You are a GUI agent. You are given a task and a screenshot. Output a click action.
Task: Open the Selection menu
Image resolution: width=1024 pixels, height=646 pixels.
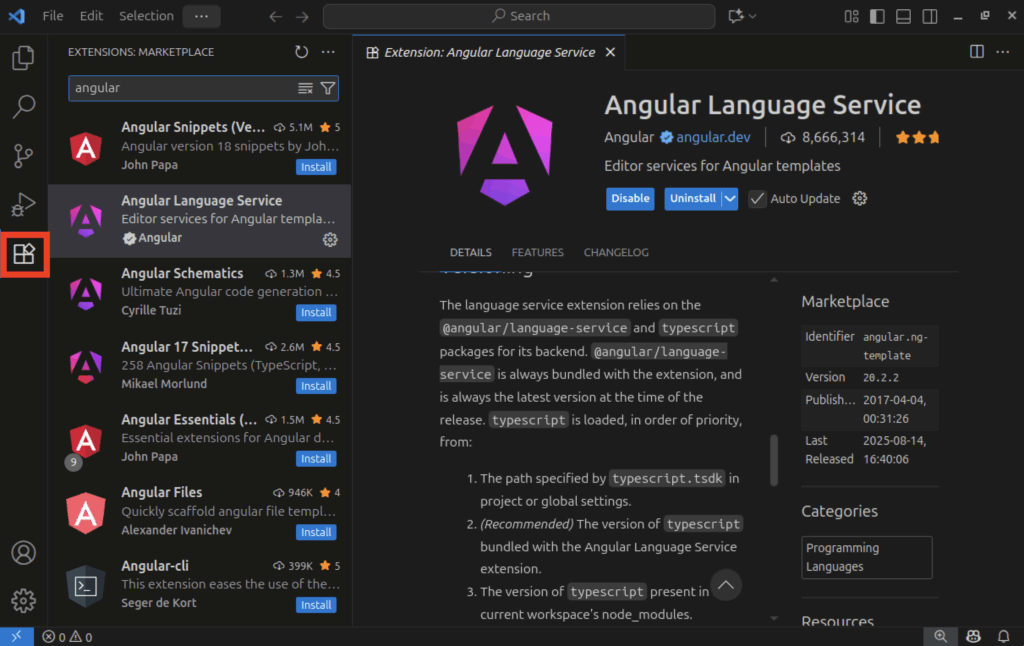point(146,16)
